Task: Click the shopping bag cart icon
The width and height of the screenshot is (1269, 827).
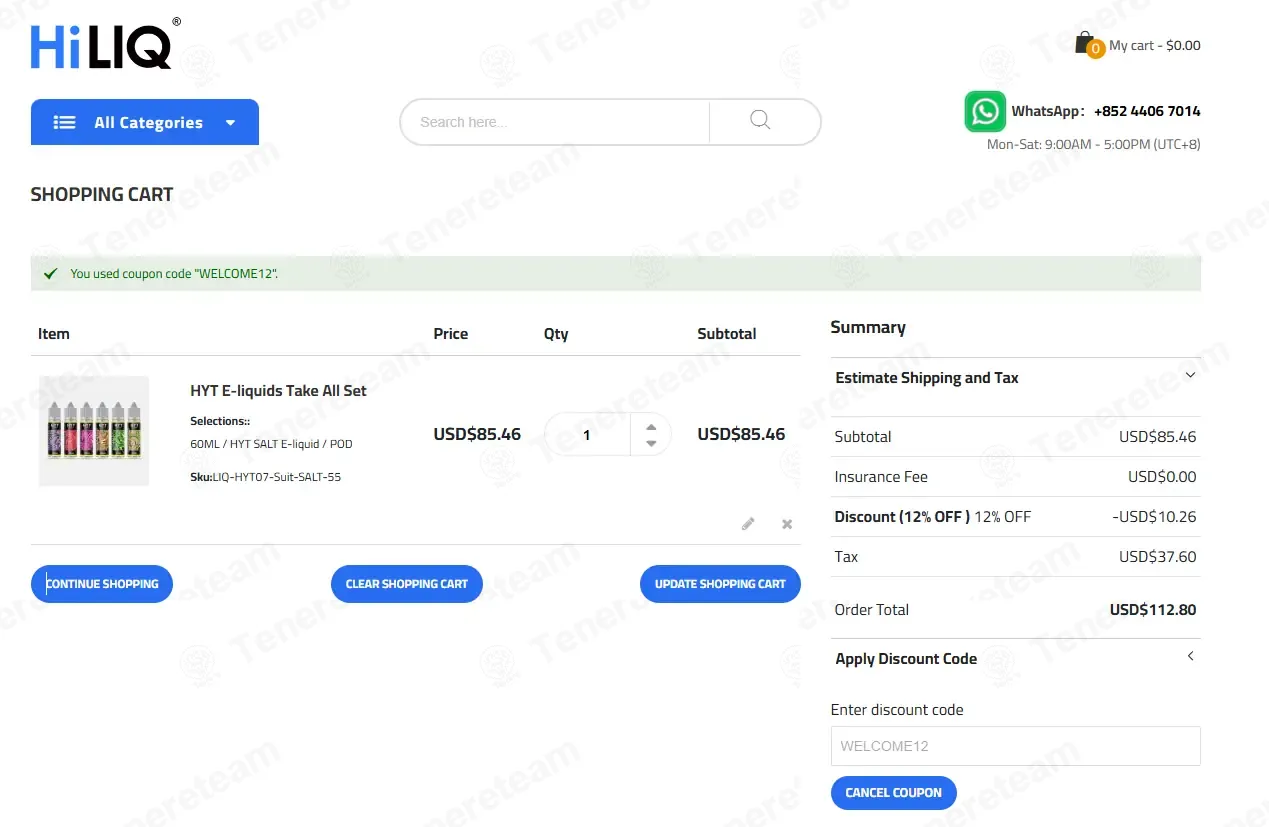Action: pos(1086,43)
